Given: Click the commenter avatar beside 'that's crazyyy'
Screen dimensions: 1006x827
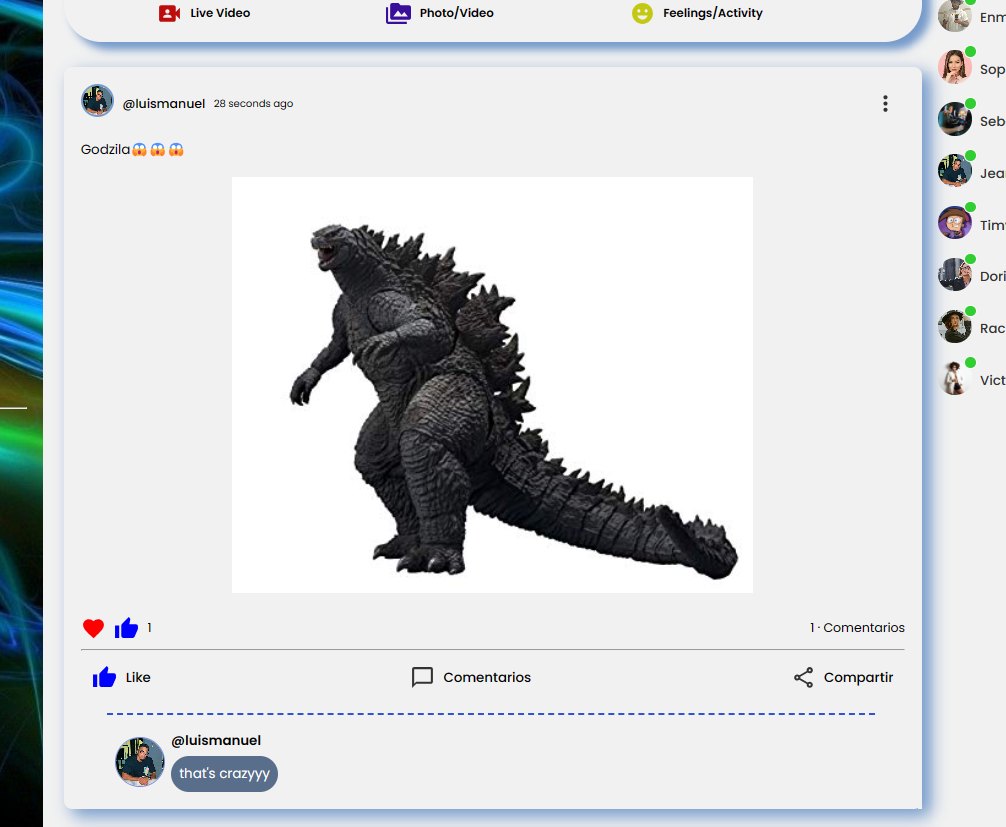Looking at the screenshot, I should coord(140,762).
